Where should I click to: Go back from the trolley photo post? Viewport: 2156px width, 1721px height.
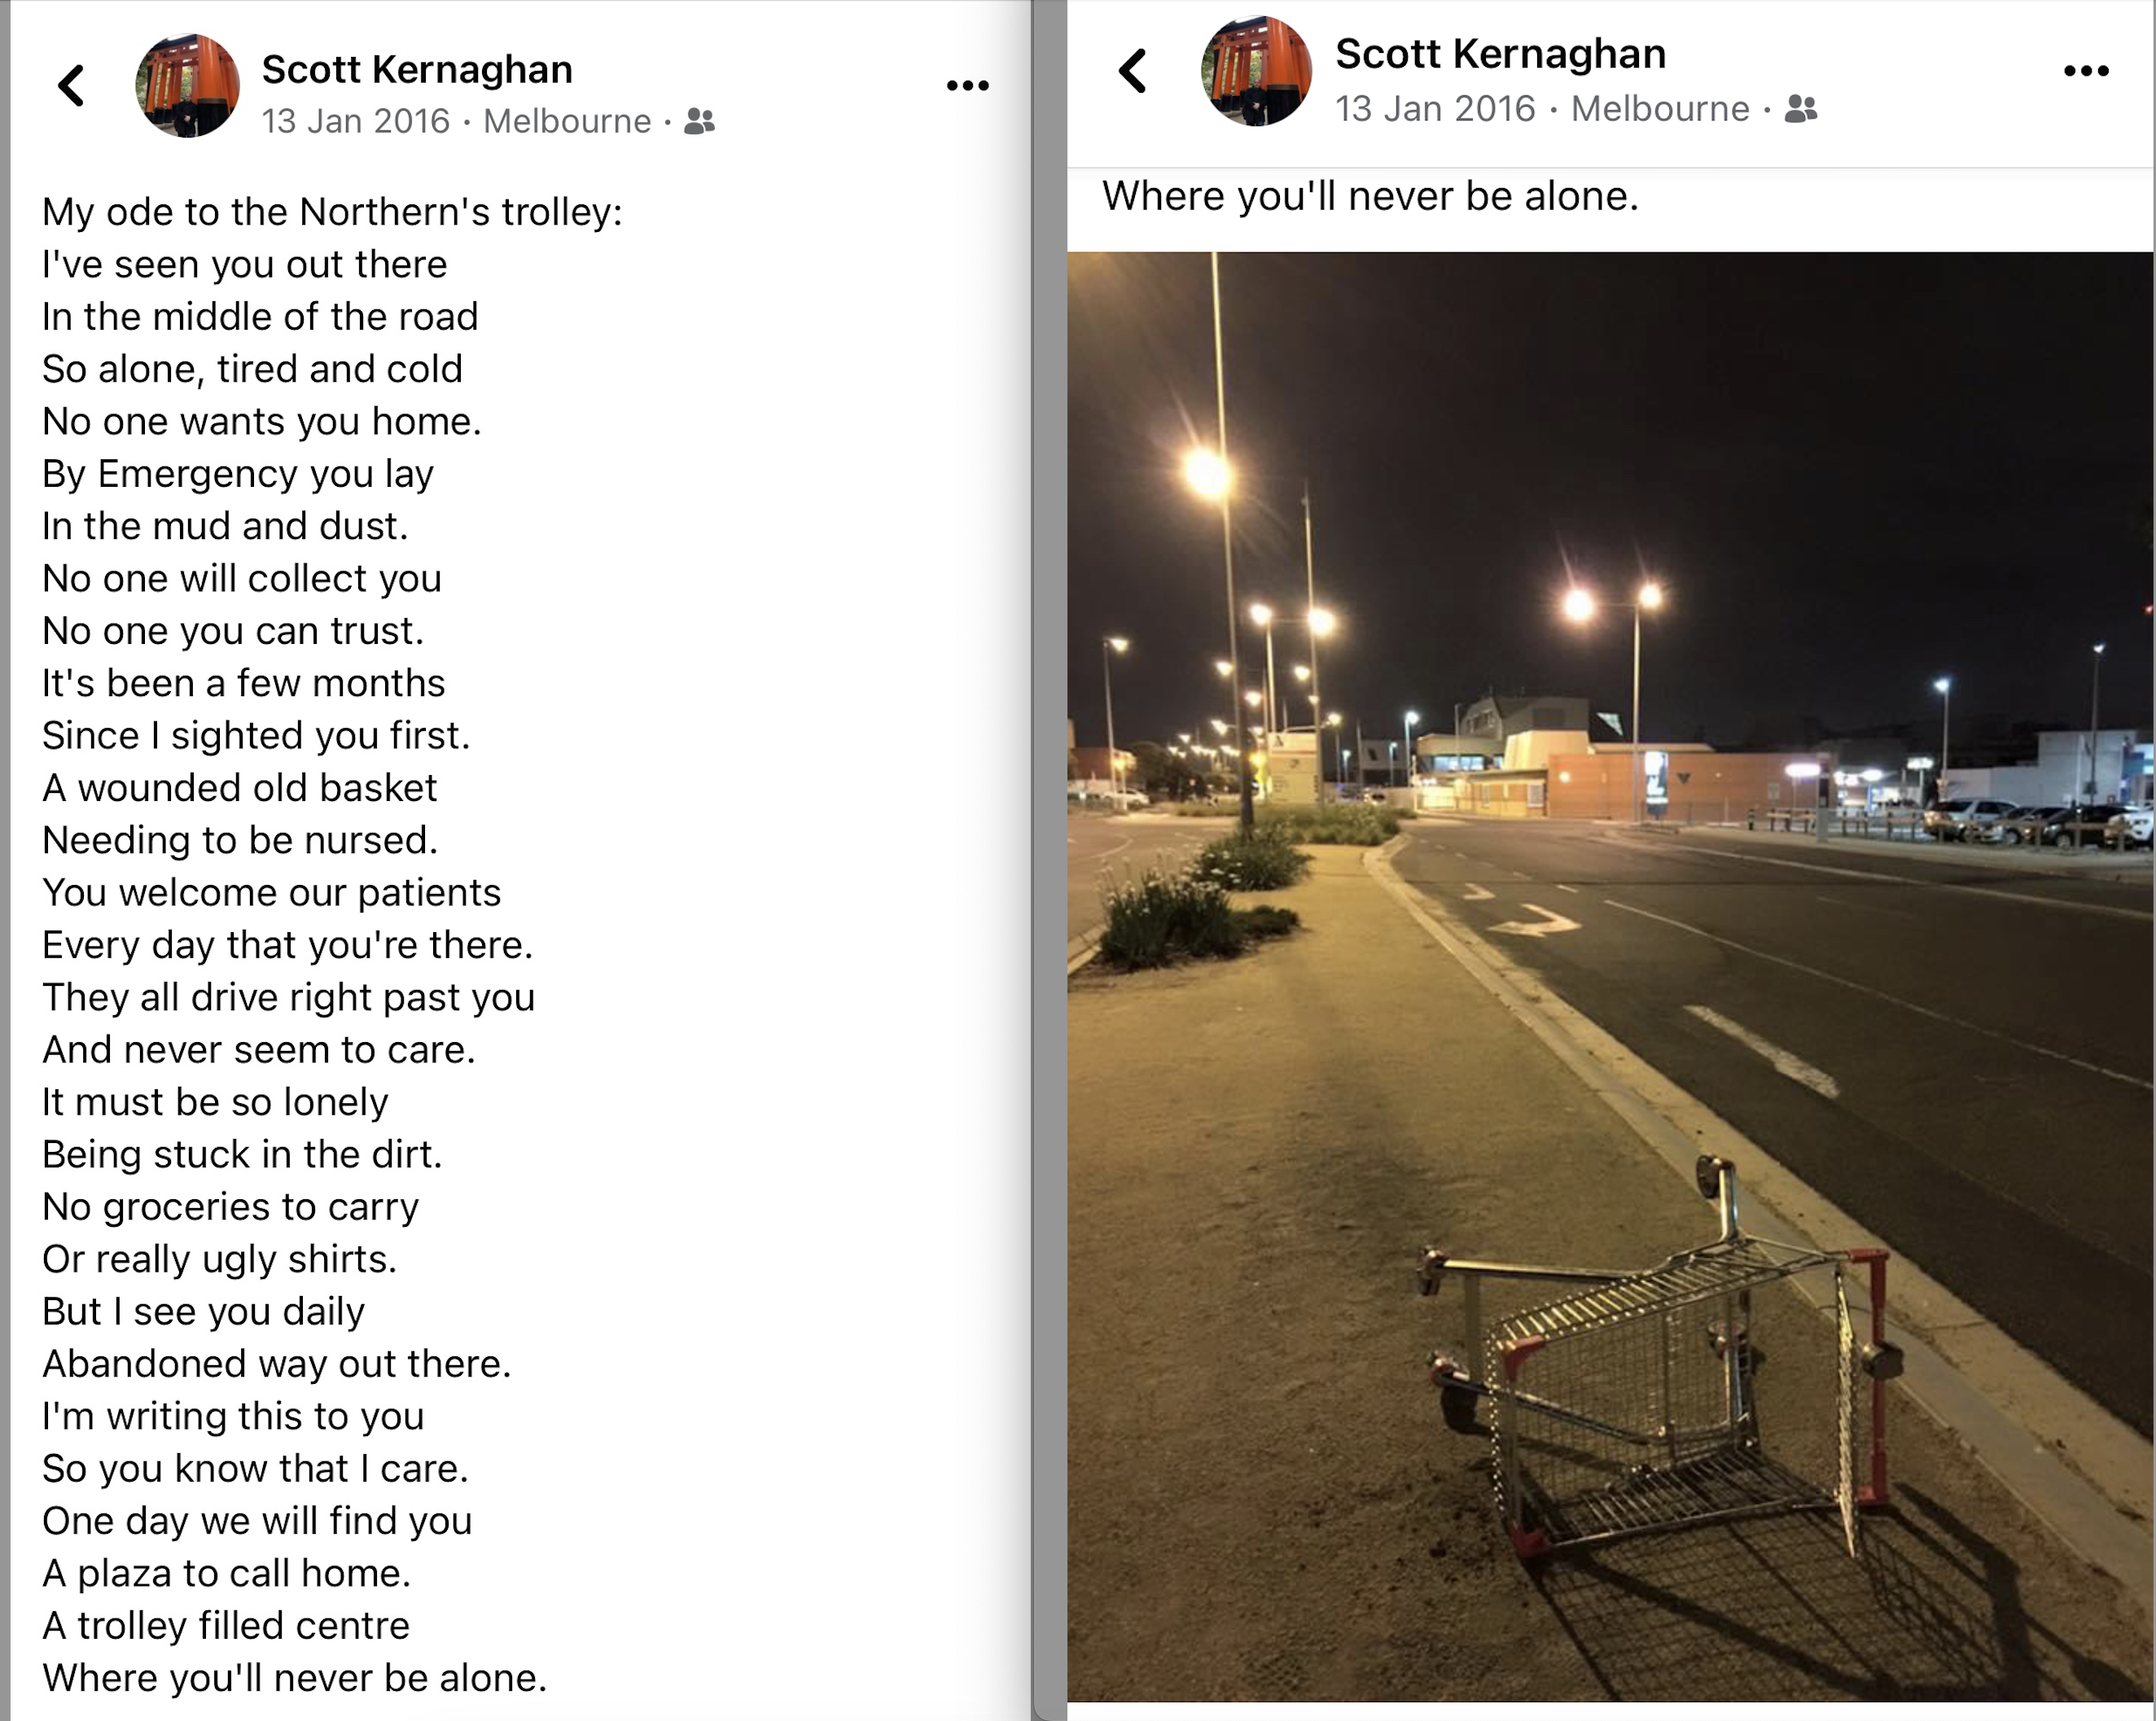[1133, 71]
